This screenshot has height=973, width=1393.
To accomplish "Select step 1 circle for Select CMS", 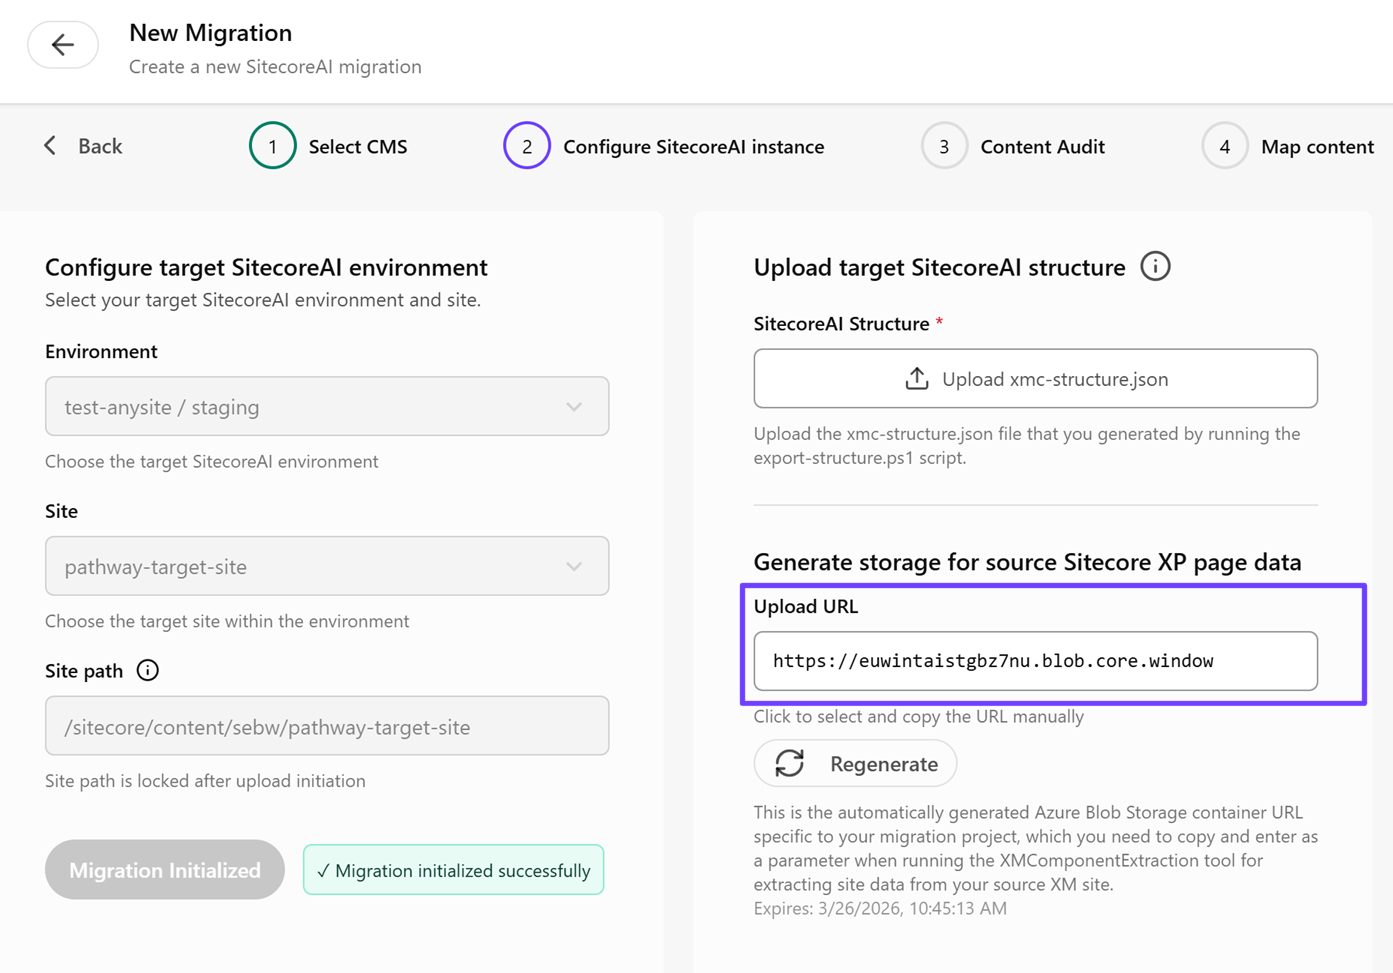I will click(x=272, y=146).
